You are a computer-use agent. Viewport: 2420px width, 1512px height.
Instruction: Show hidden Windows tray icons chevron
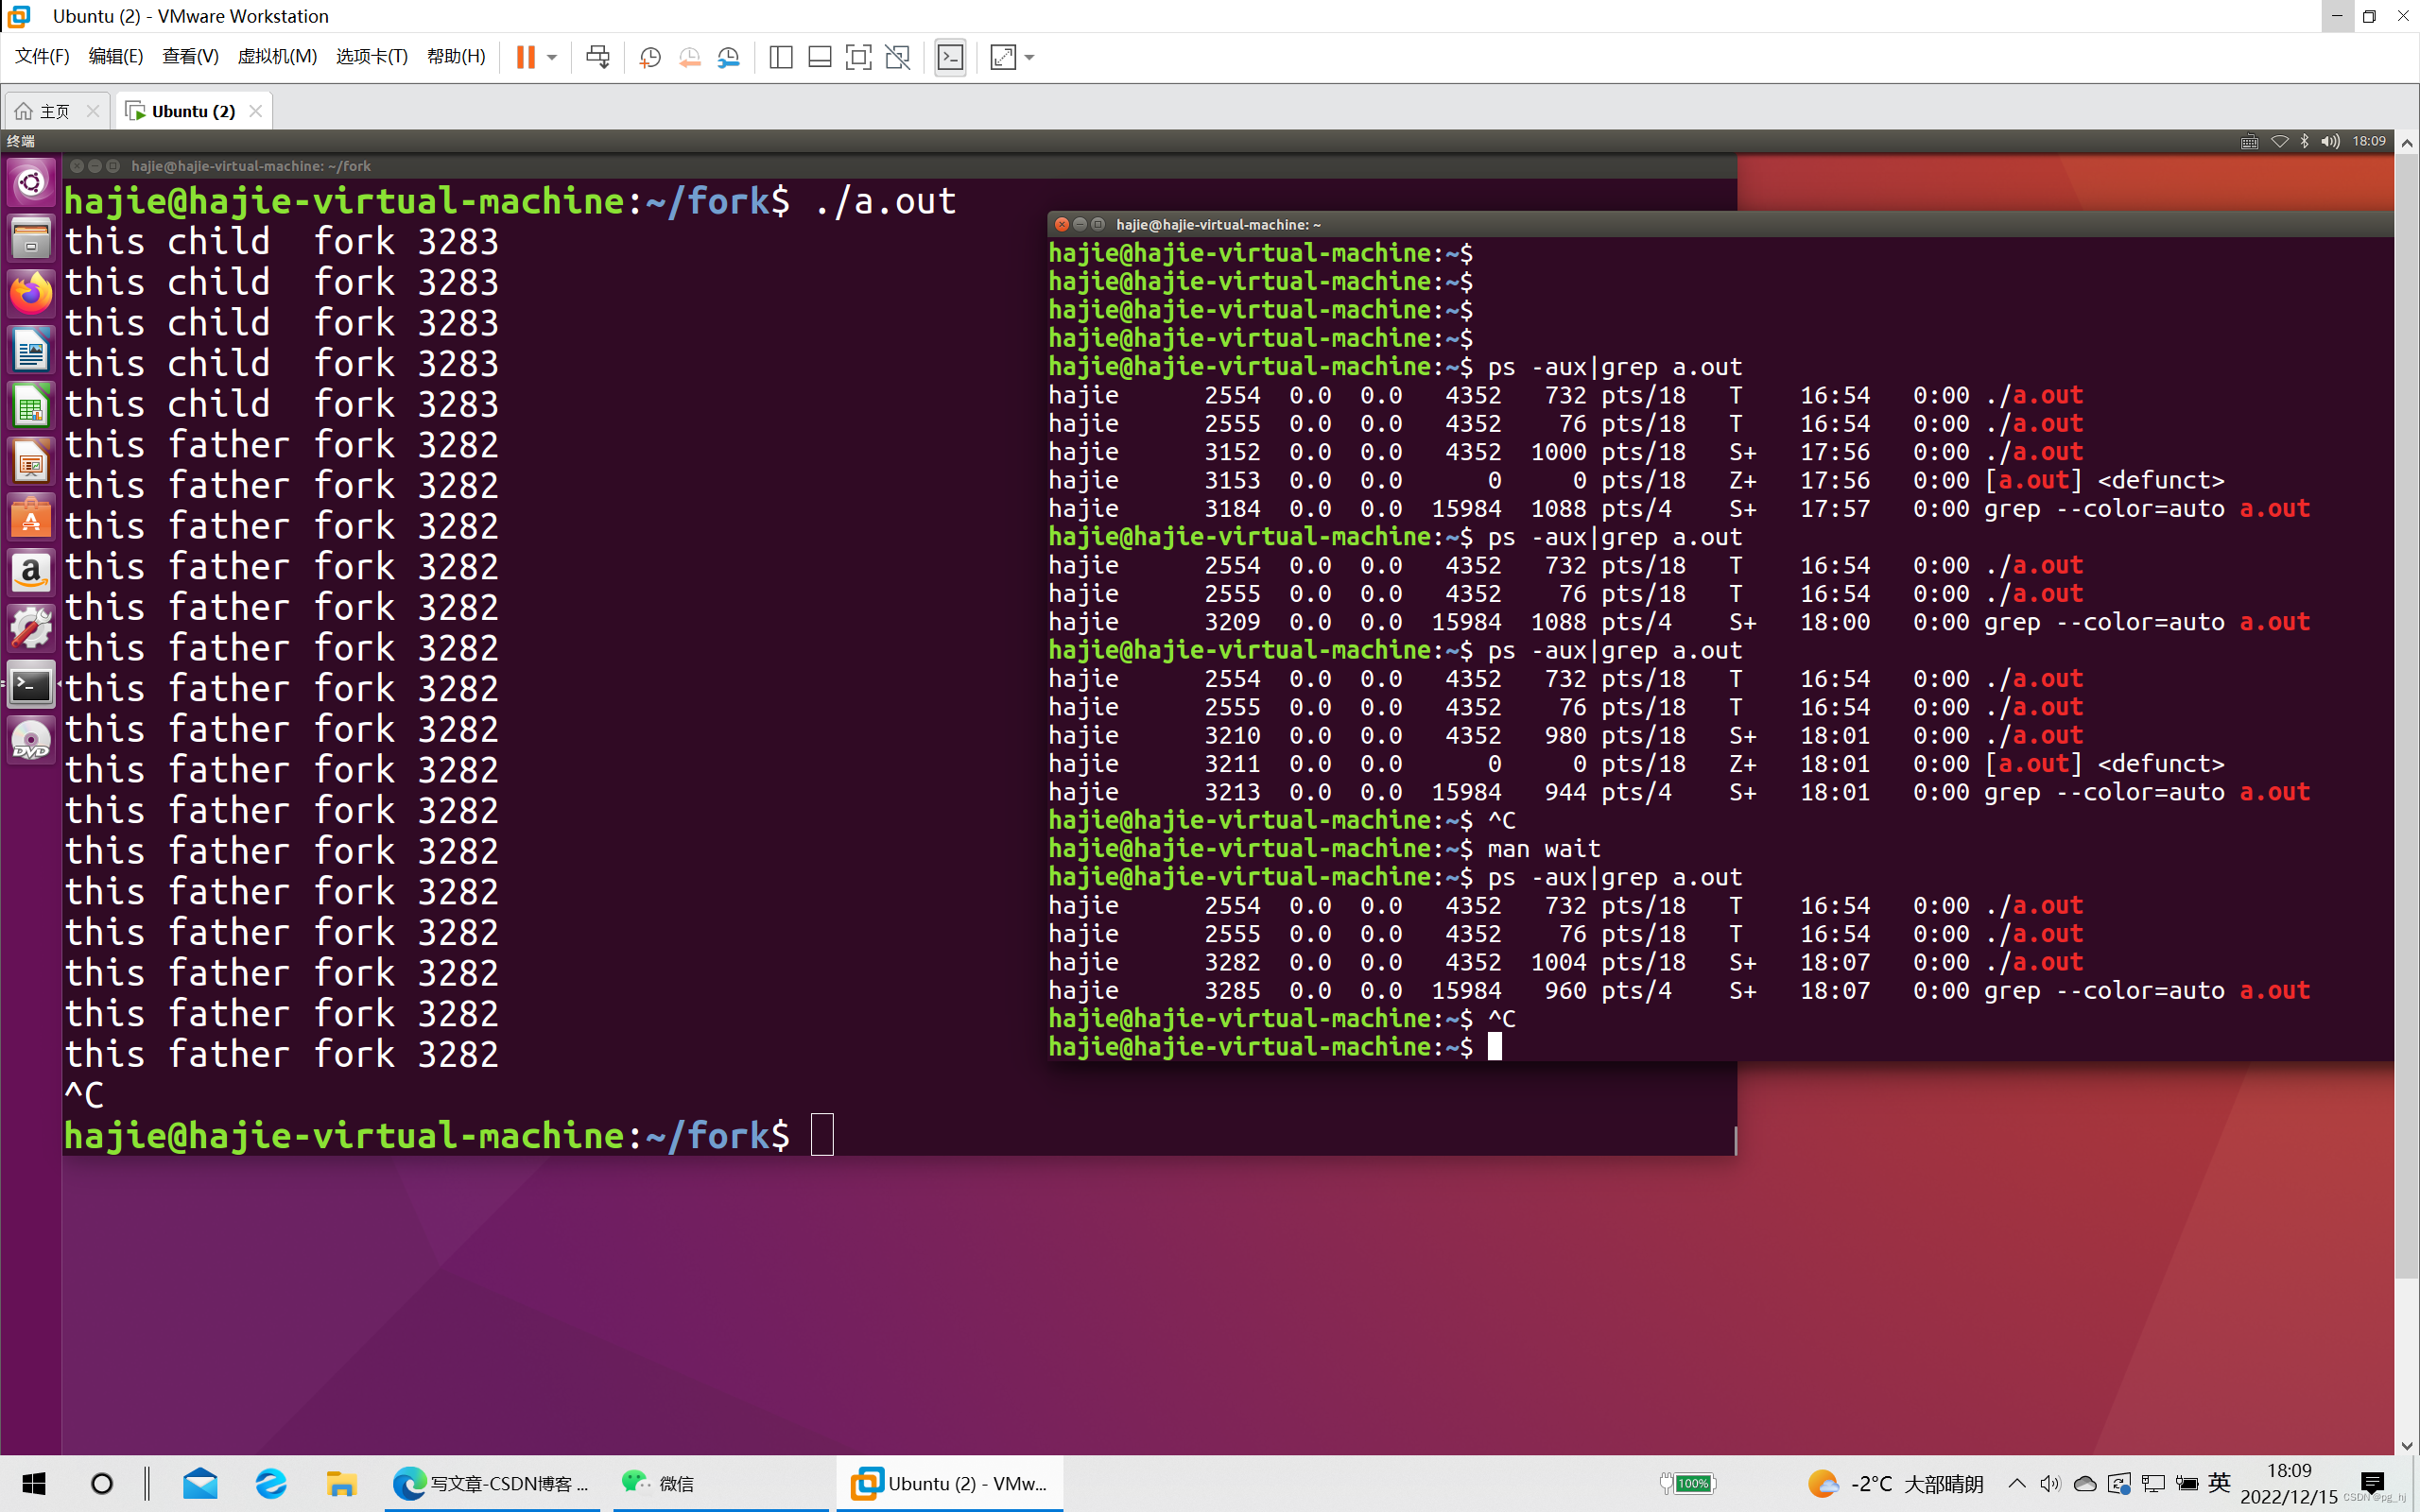point(2017,1483)
